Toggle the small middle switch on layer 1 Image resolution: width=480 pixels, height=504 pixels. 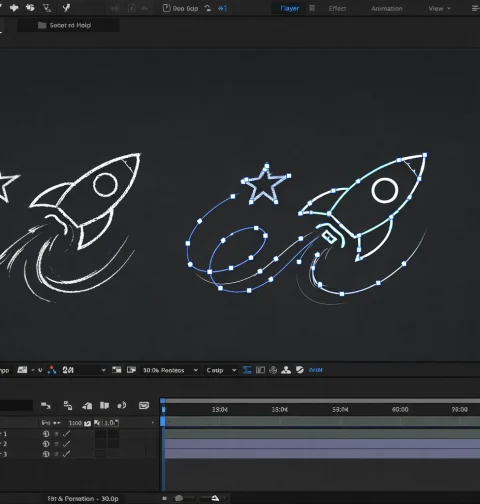point(56,434)
